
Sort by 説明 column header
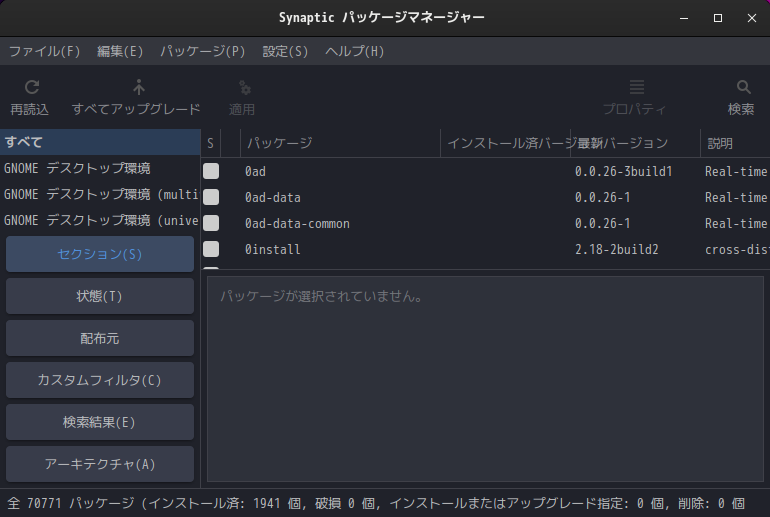tap(735, 143)
